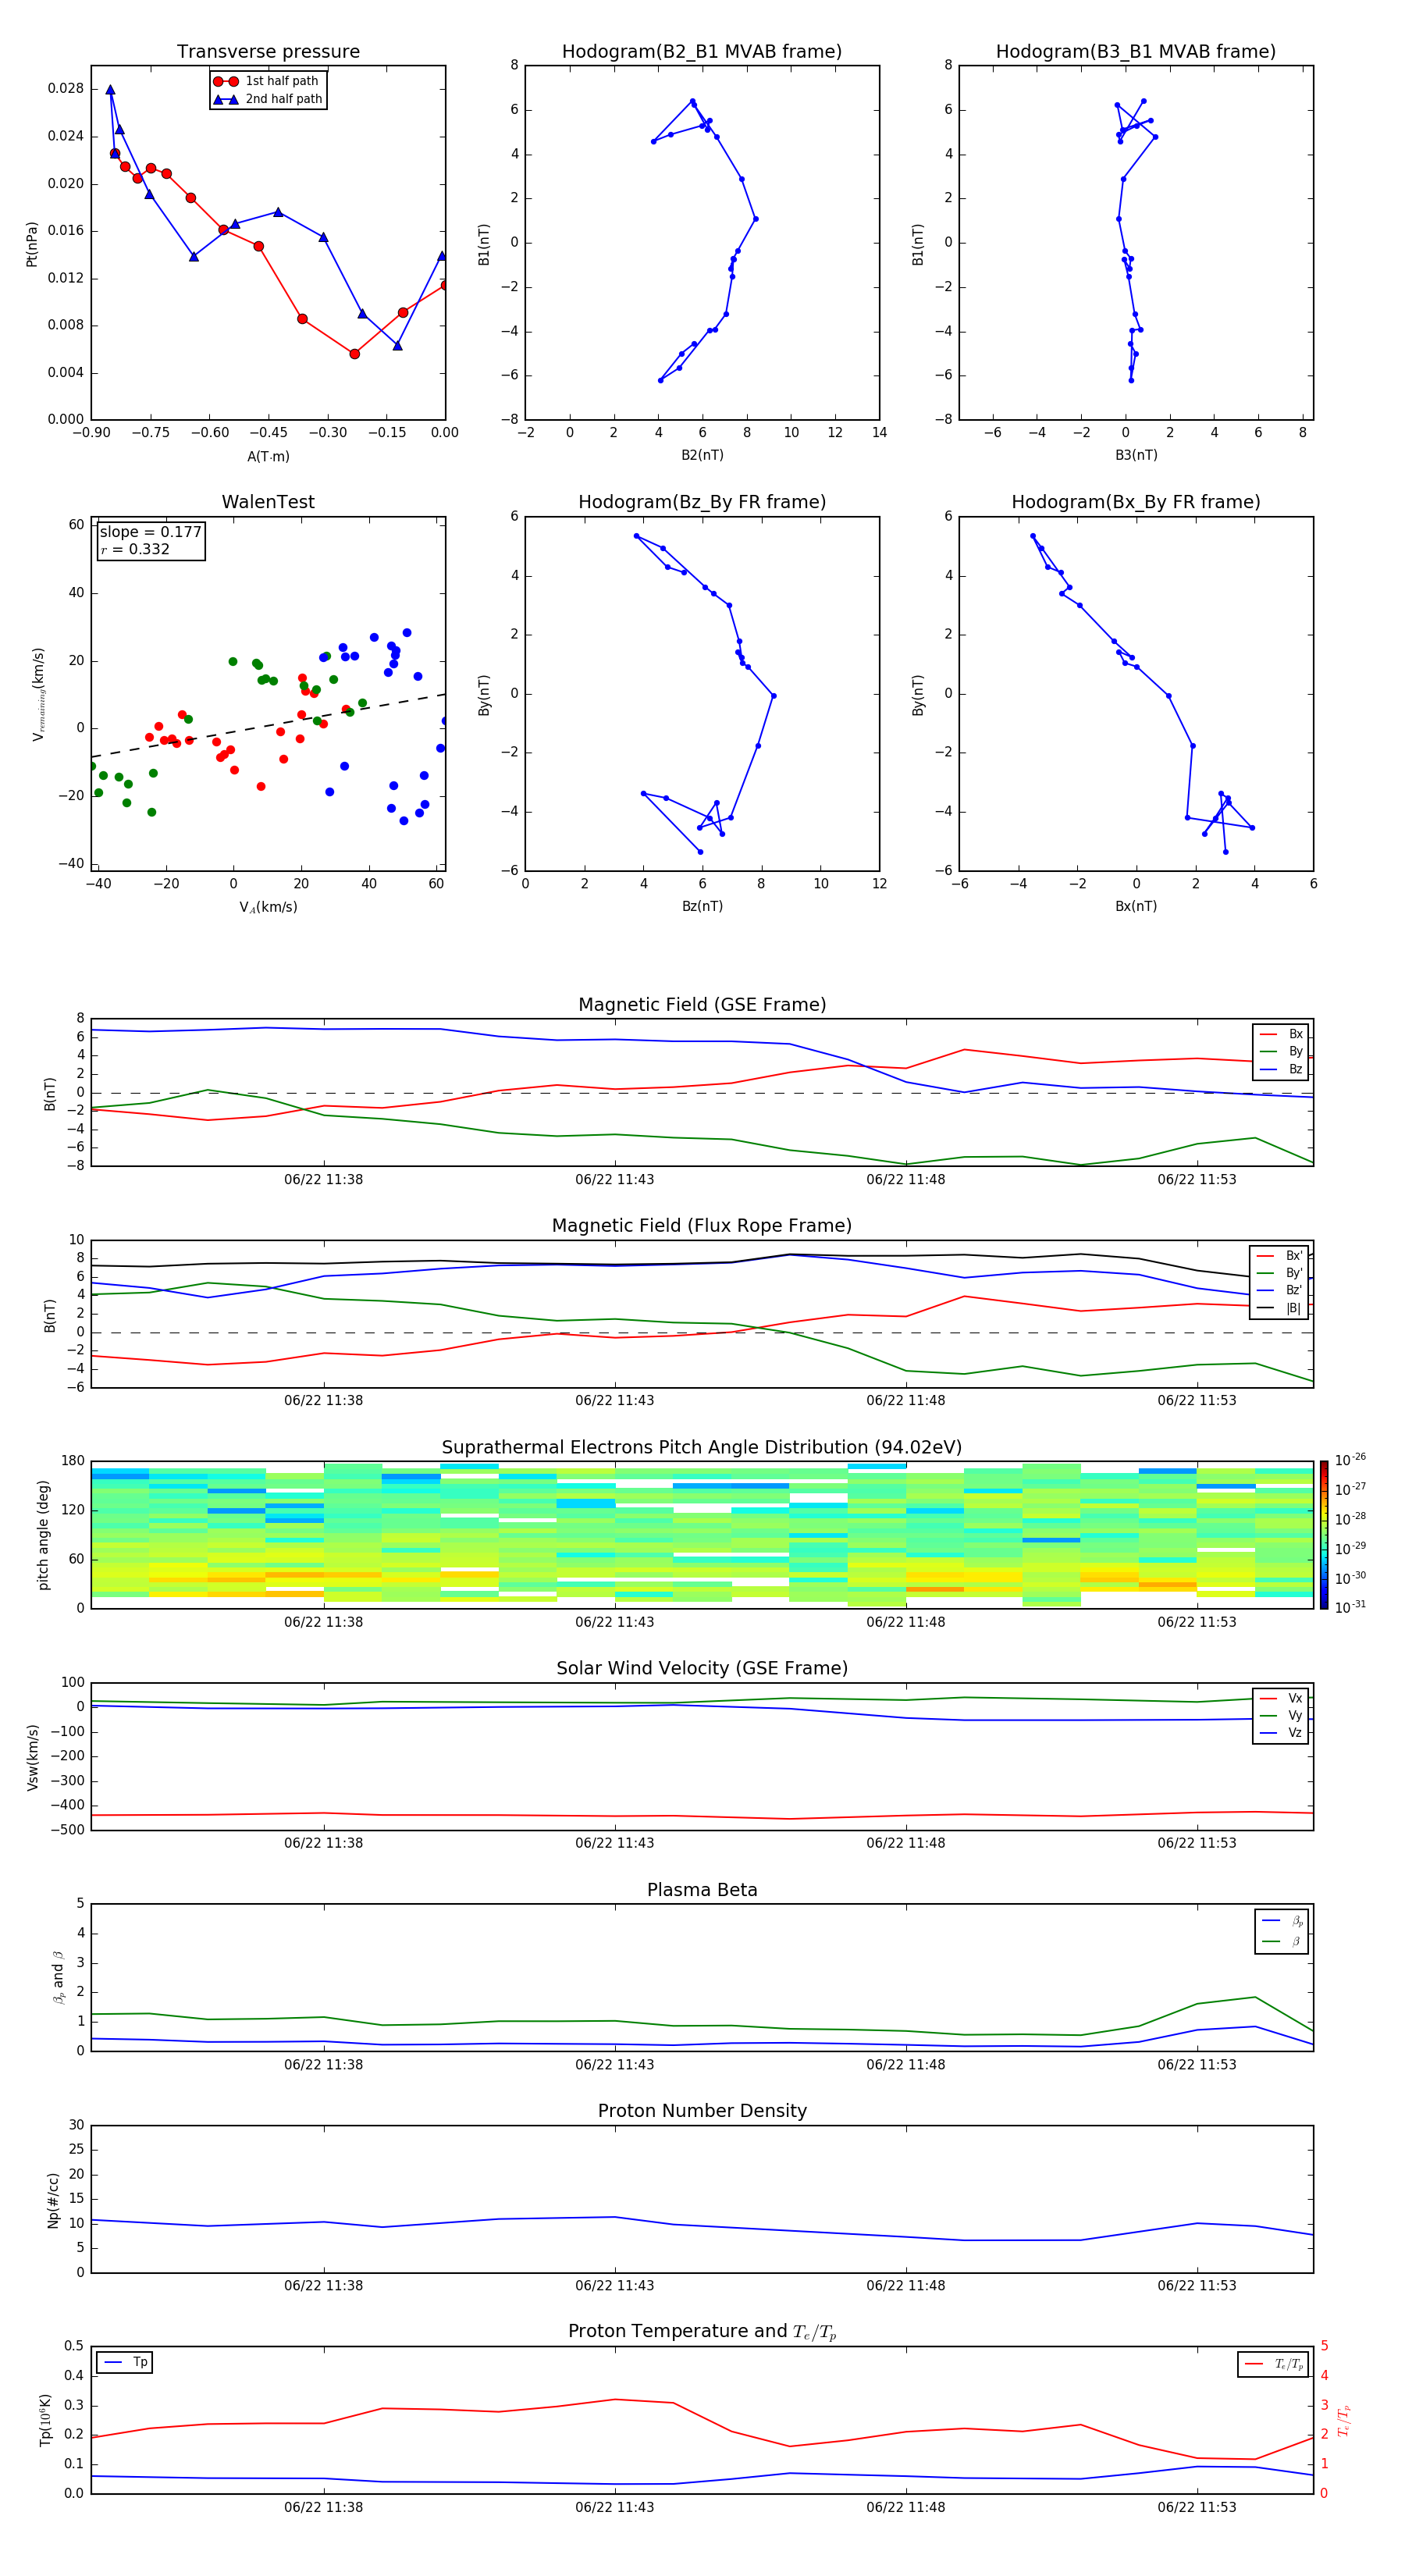Click the 'Vx' velocity legend entry
The image size is (1405, 2576).
pos(1281,1698)
